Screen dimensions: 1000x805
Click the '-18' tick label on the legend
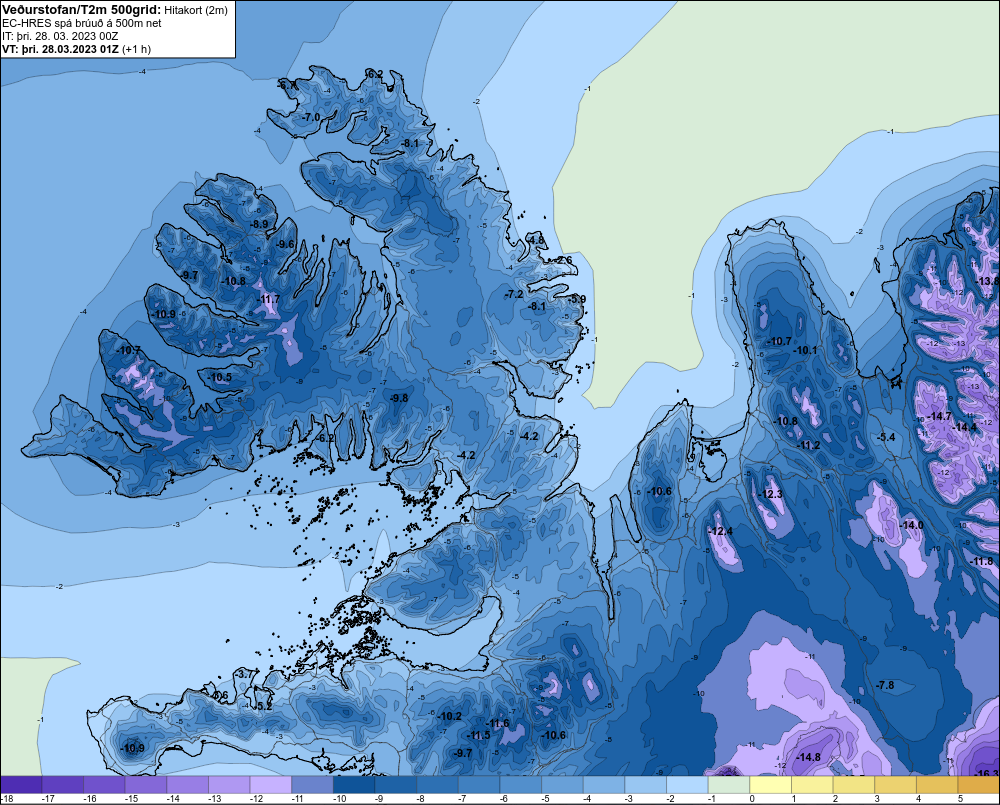pos(7,799)
